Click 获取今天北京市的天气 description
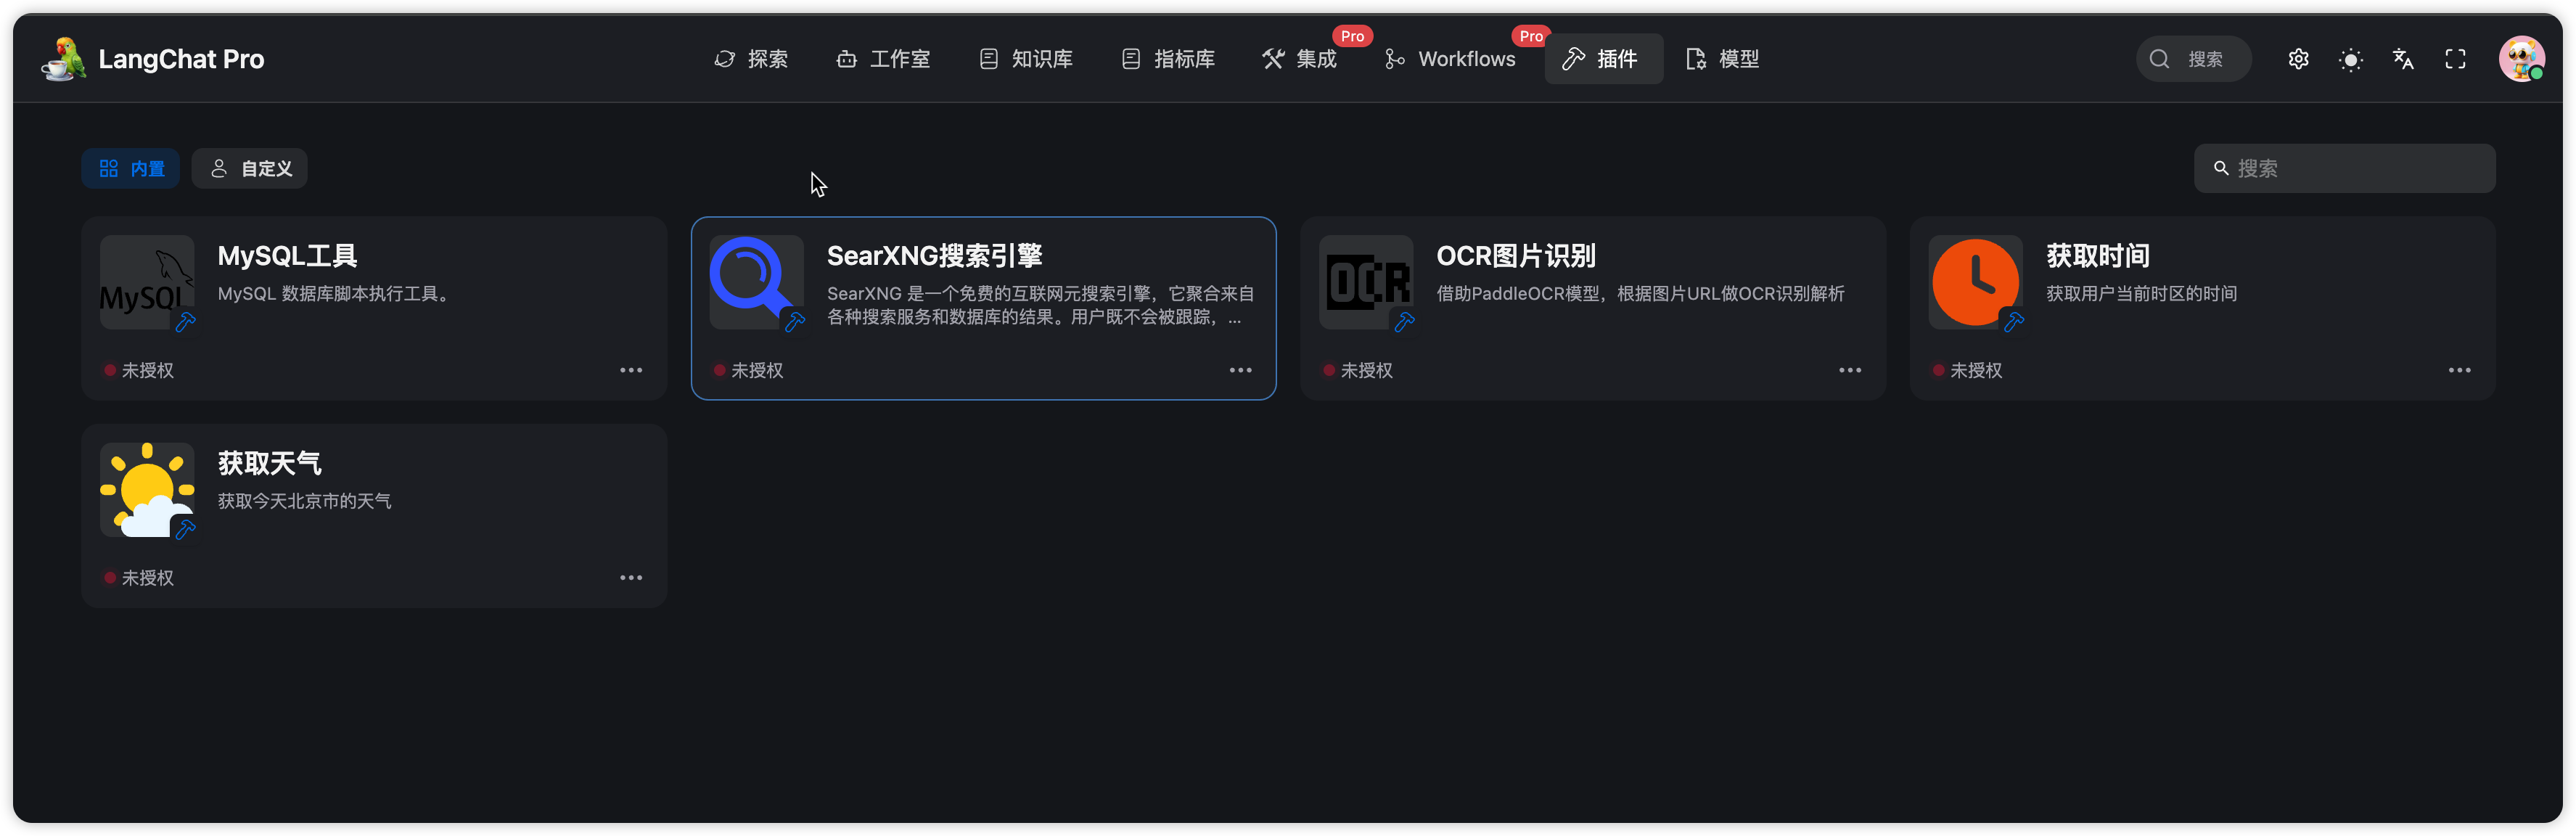 304,501
